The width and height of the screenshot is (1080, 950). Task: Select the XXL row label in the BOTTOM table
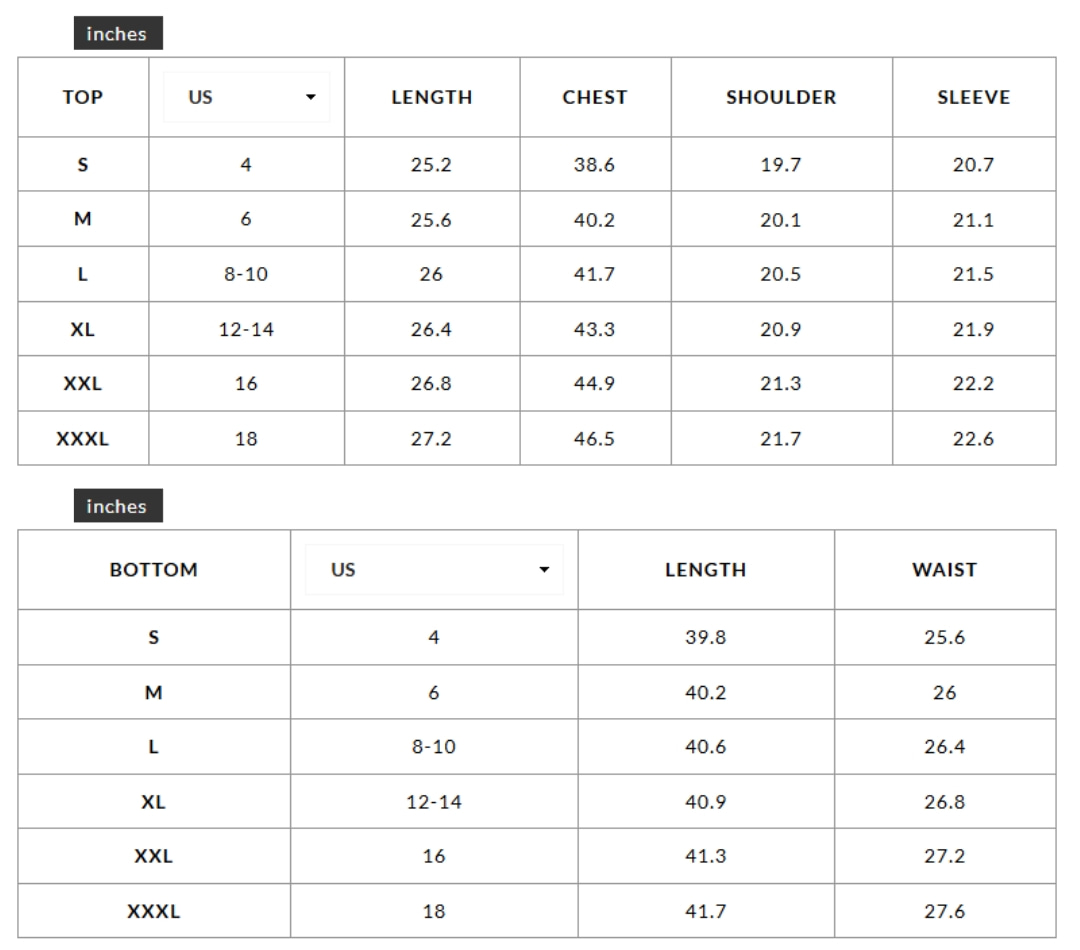pyautogui.click(x=154, y=856)
